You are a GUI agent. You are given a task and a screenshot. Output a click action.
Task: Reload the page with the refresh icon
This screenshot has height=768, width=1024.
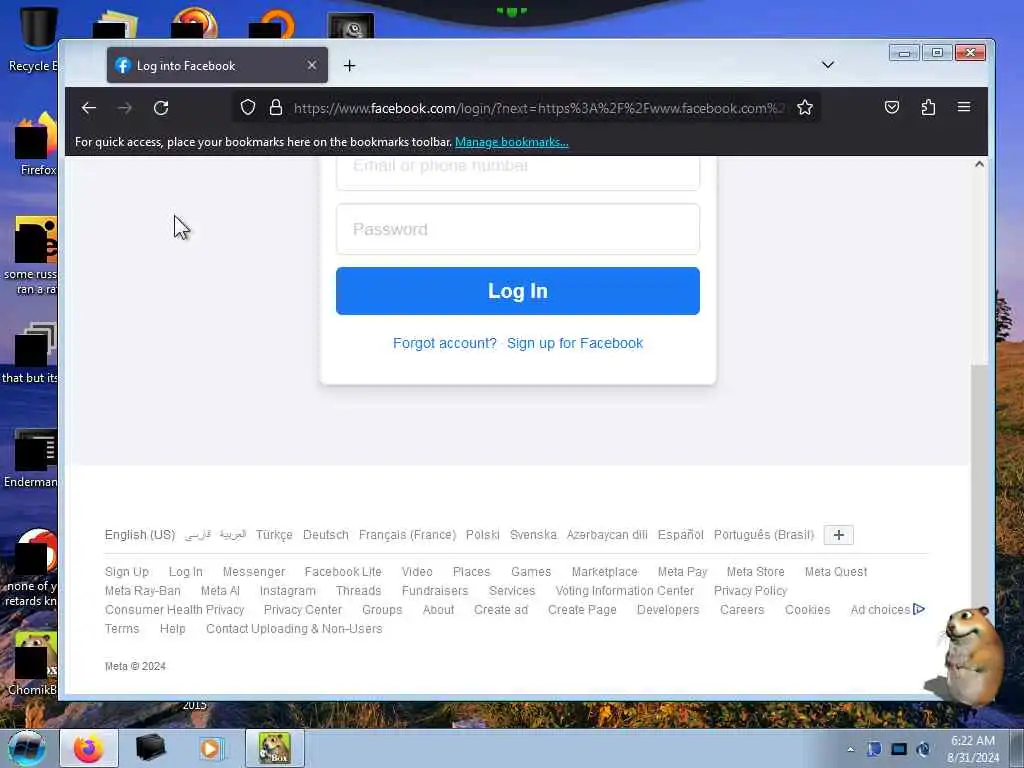(x=161, y=108)
